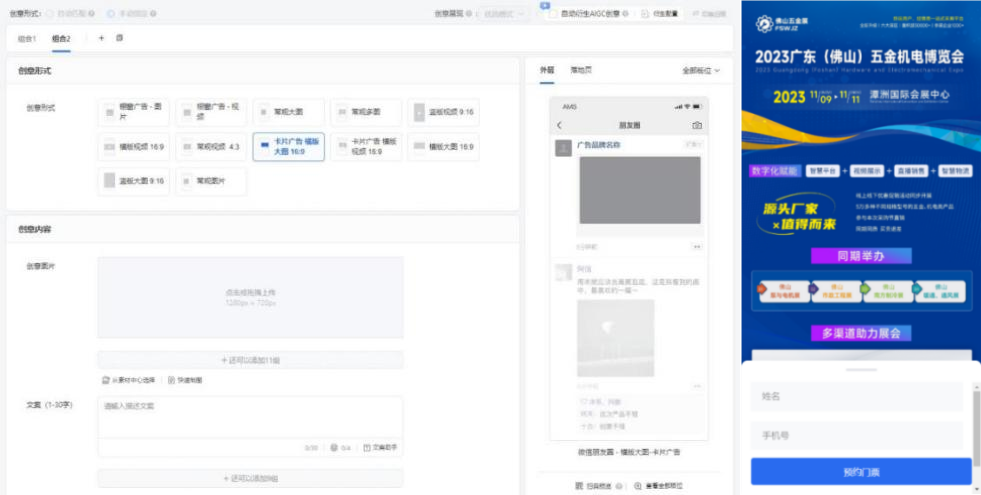Switch to the 外层 preview tab

[x=547, y=70]
